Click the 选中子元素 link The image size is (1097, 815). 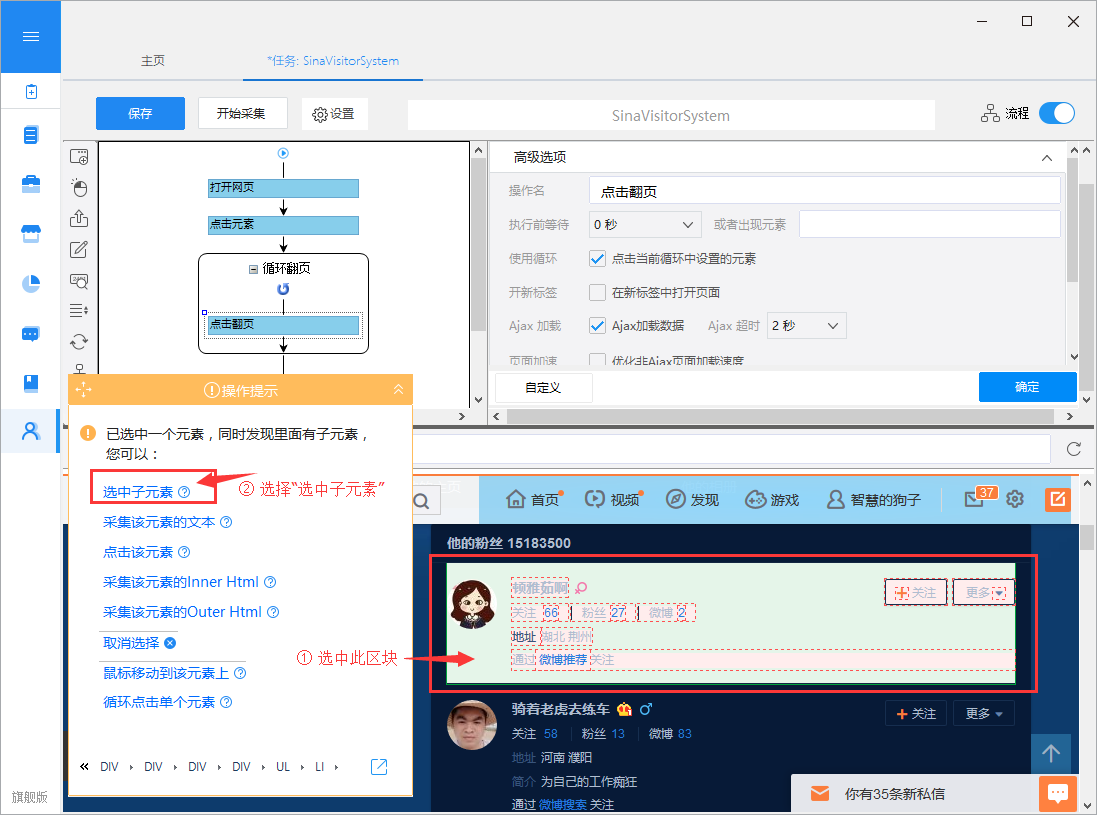coord(138,492)
